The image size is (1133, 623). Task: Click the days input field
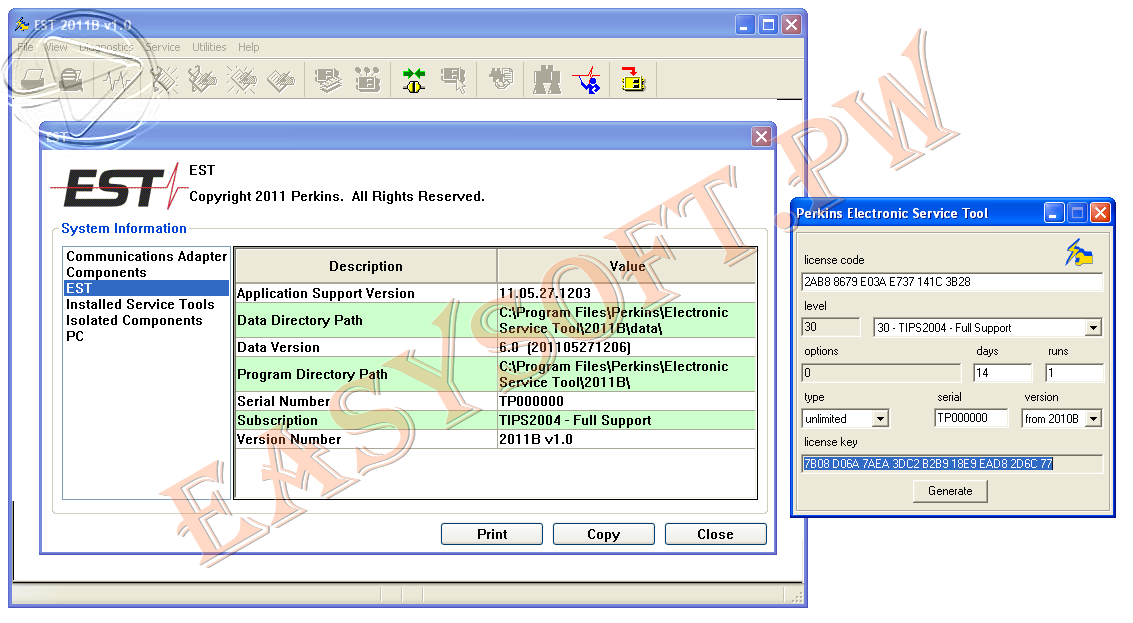coord(1003,373)
